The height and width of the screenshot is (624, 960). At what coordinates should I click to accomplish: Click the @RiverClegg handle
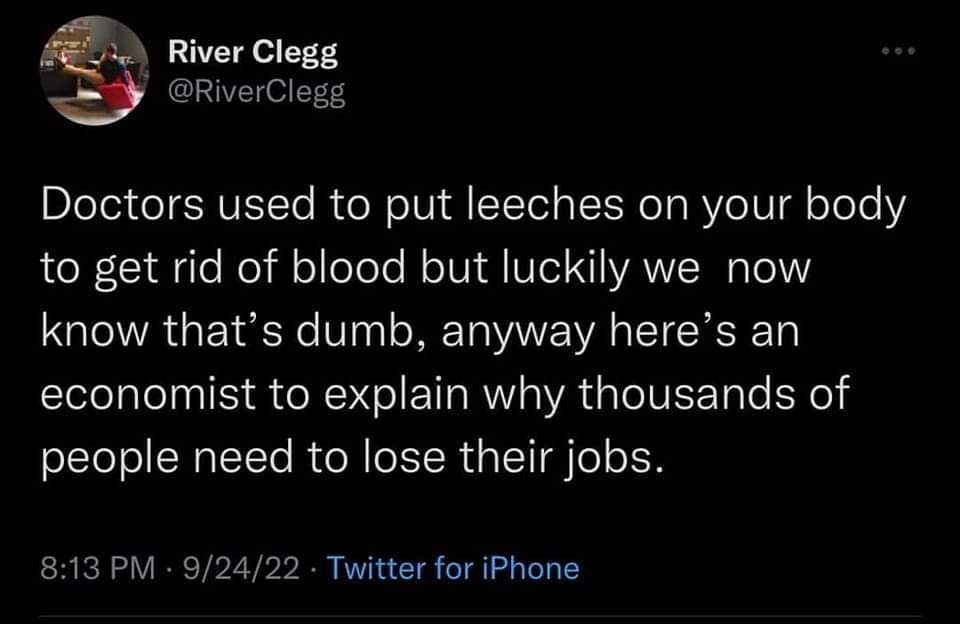tap(251, 93)
